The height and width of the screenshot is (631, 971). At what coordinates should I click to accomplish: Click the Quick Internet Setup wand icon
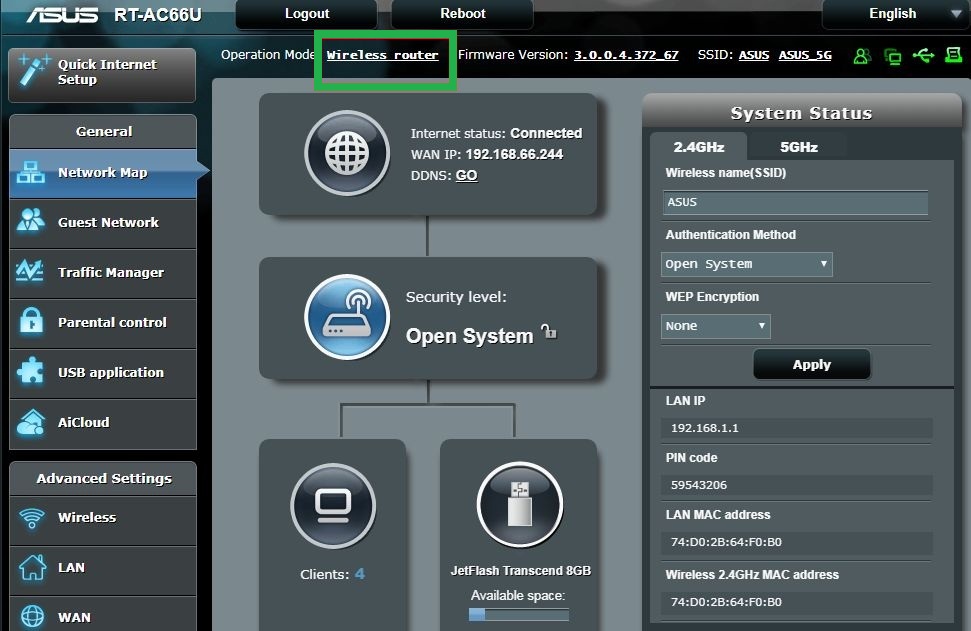click(32, 70)
